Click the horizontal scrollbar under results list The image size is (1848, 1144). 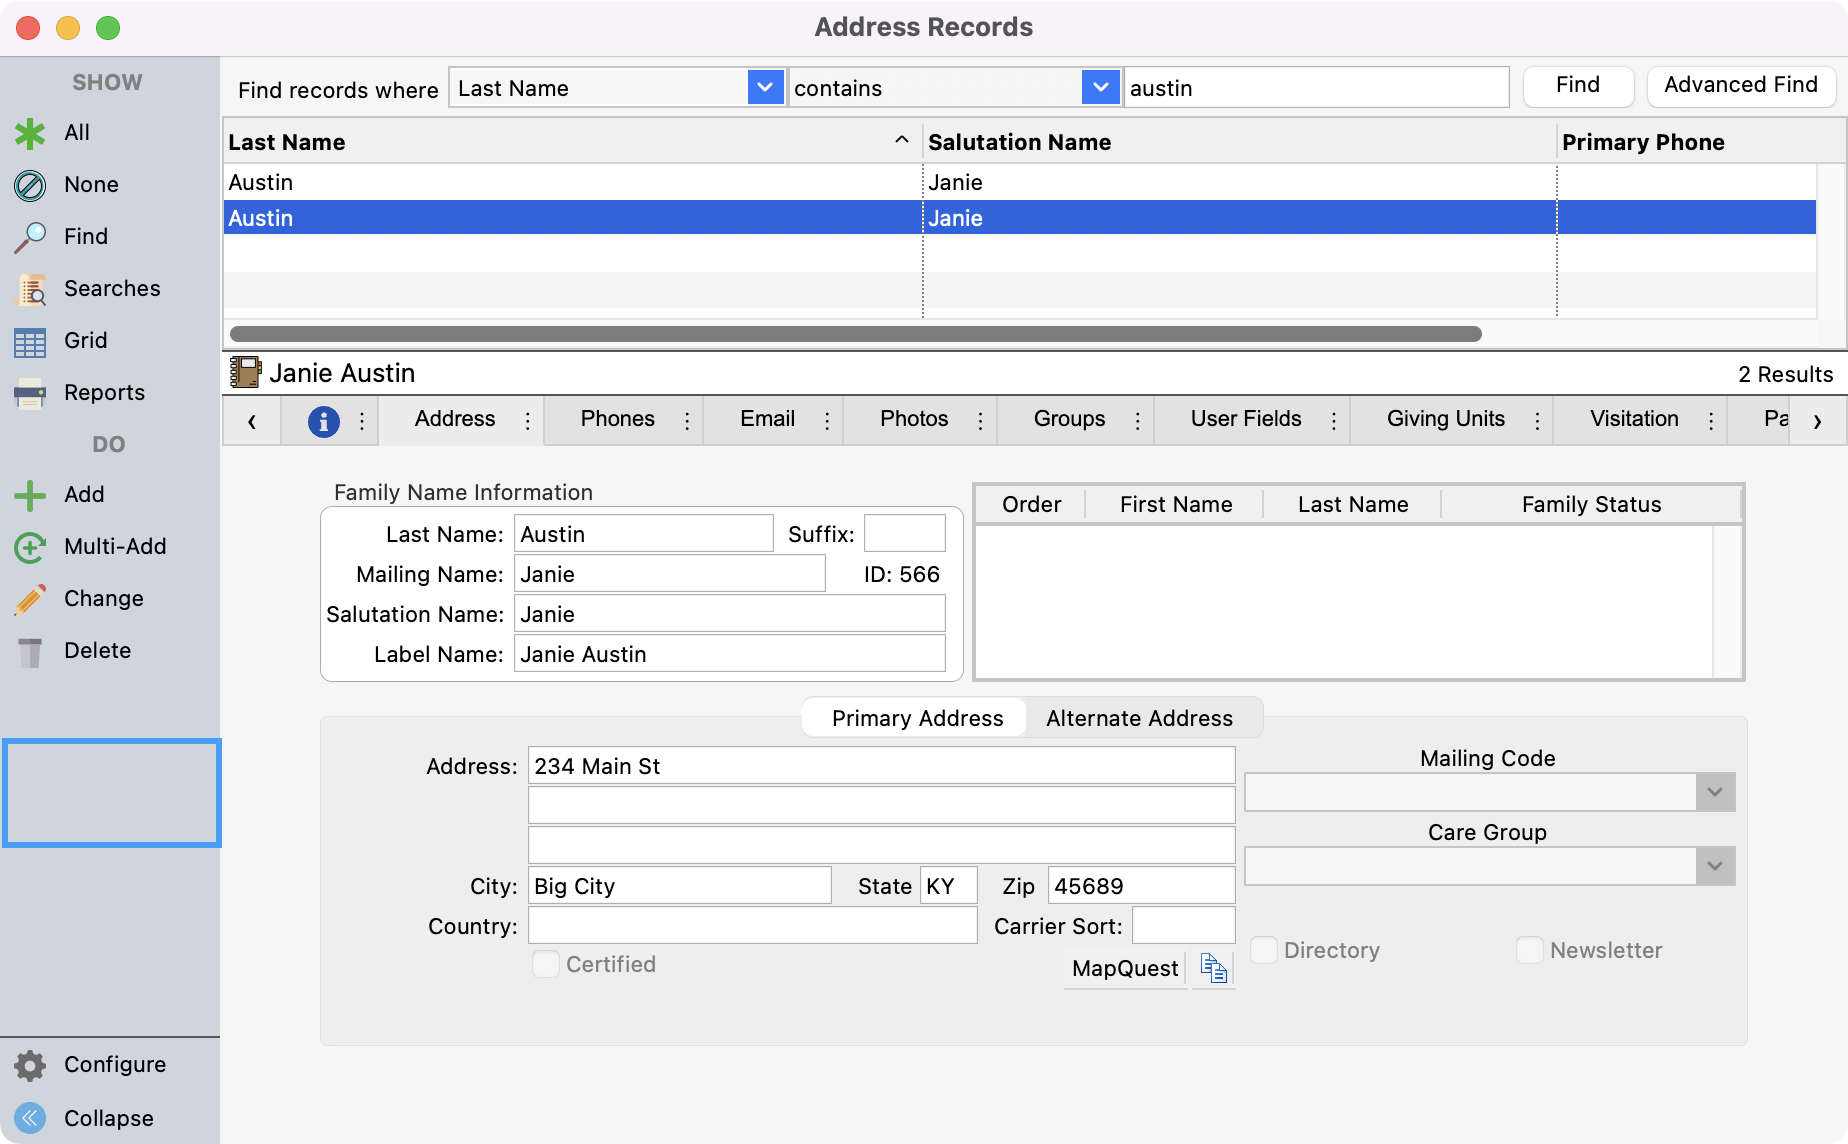pyautogui.click(x=855, y=334)
